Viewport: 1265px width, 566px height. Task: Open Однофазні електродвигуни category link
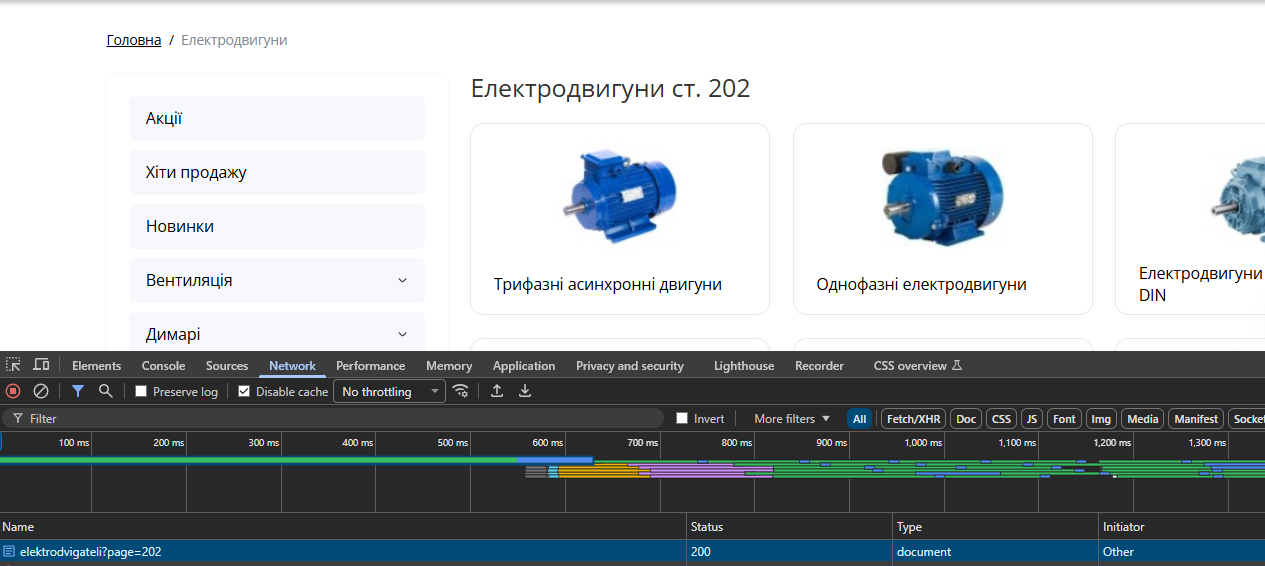[921, 285]
